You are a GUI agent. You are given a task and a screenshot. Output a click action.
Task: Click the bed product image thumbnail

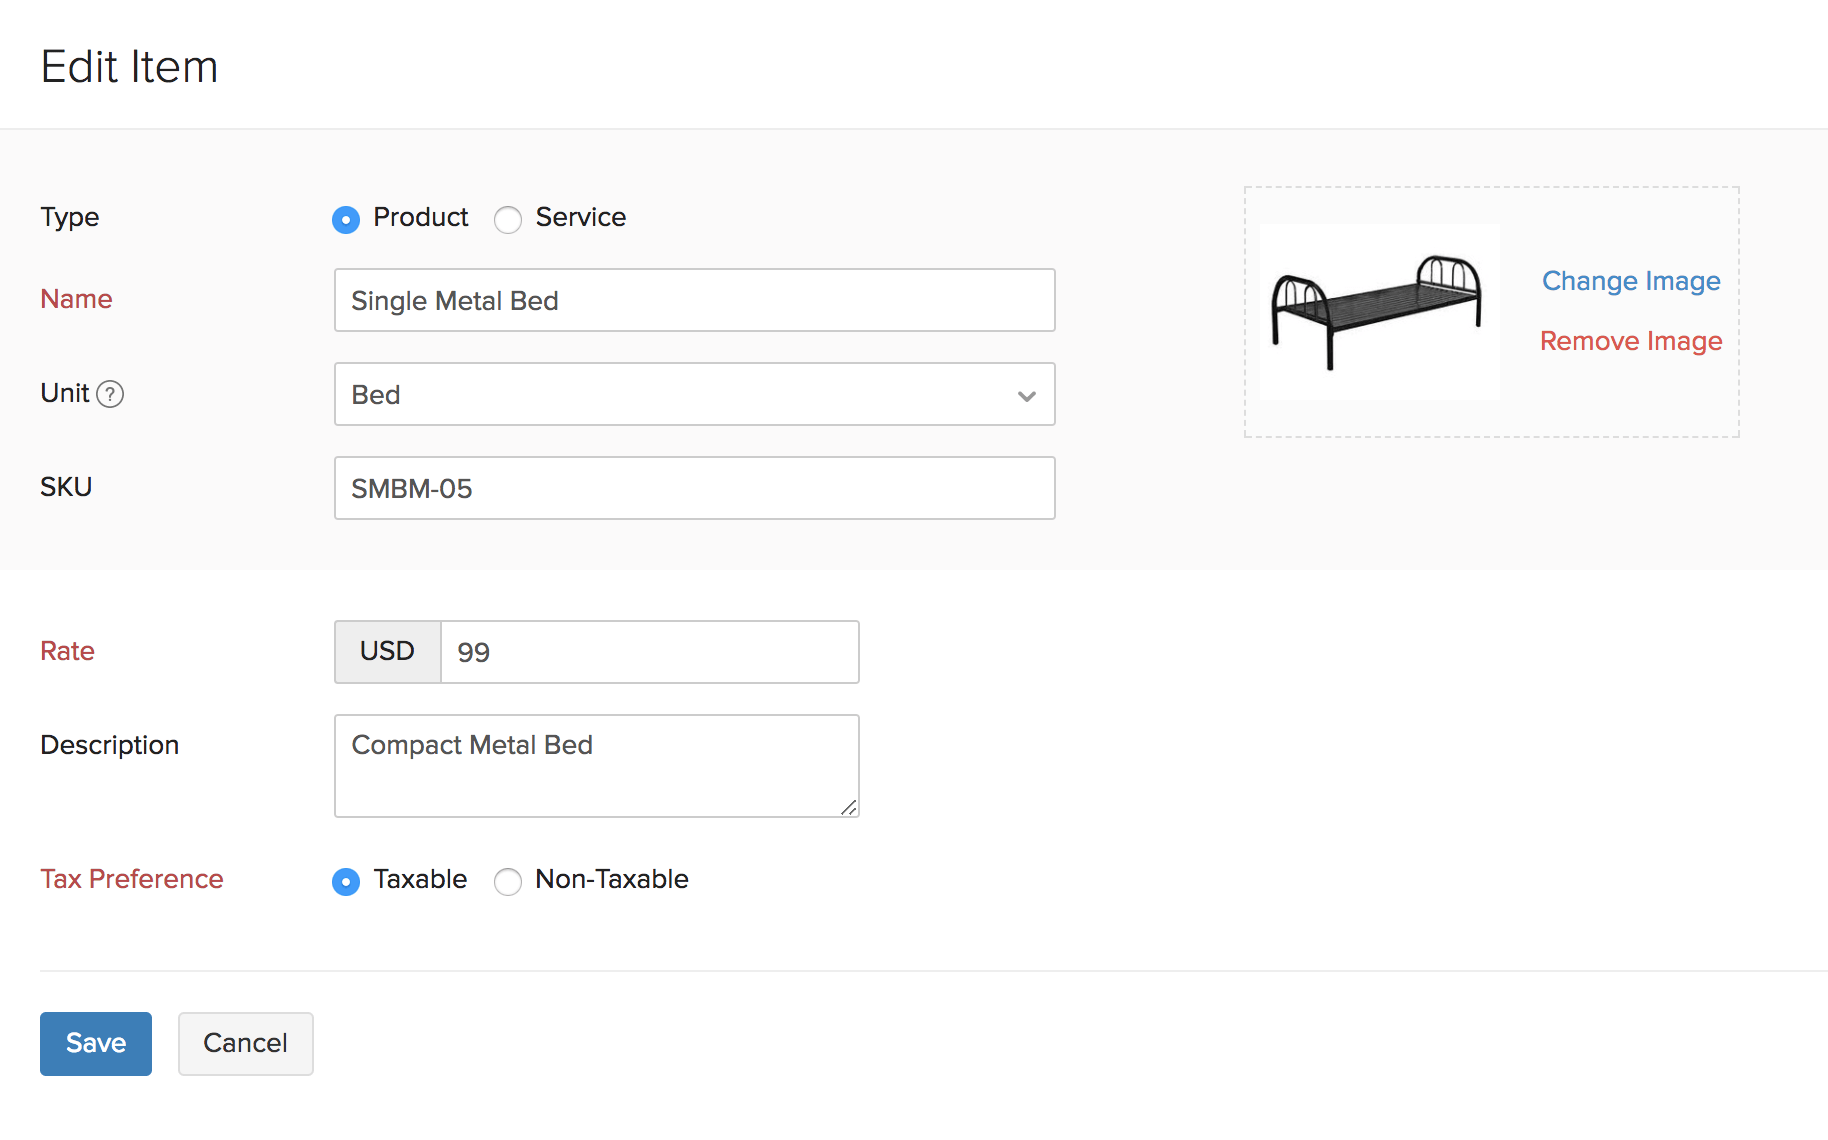pos(1378,311)
